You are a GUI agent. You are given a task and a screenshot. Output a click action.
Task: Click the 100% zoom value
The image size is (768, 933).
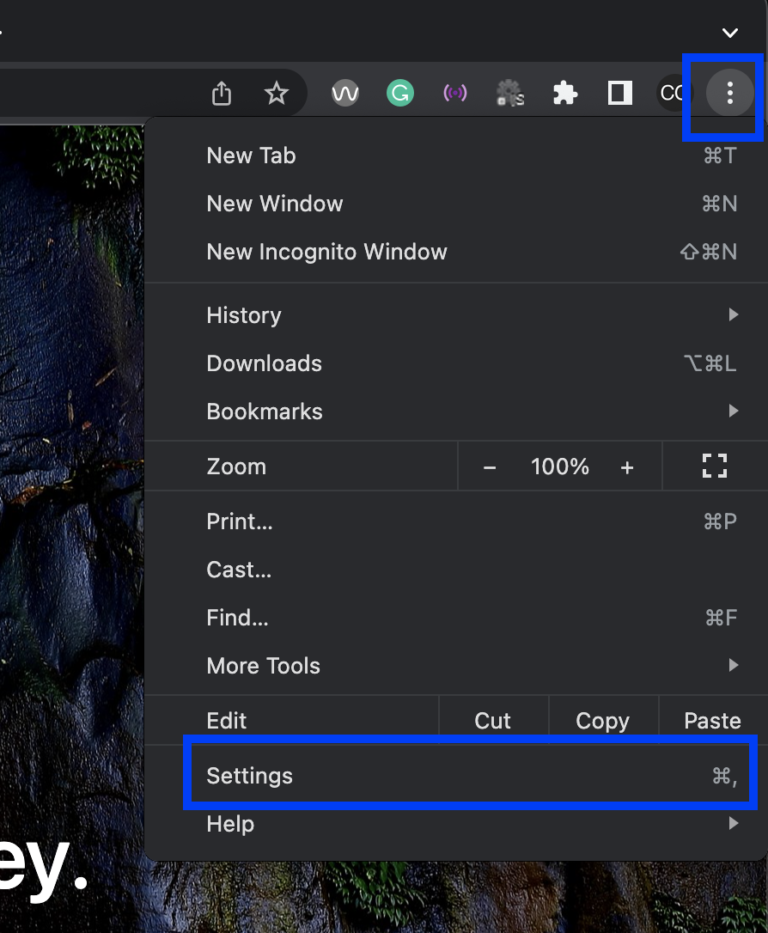[x=560, y=466]
